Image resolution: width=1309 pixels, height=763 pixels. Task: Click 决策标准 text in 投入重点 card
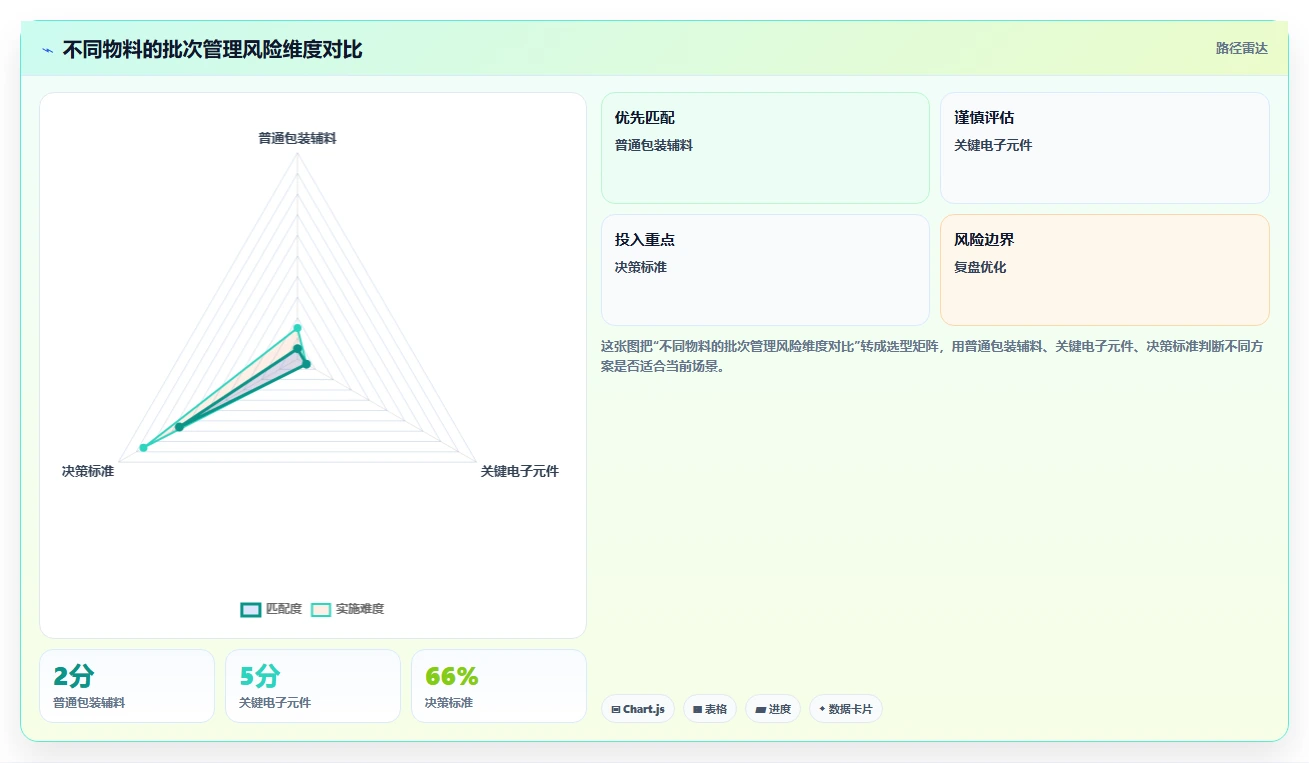641,267
